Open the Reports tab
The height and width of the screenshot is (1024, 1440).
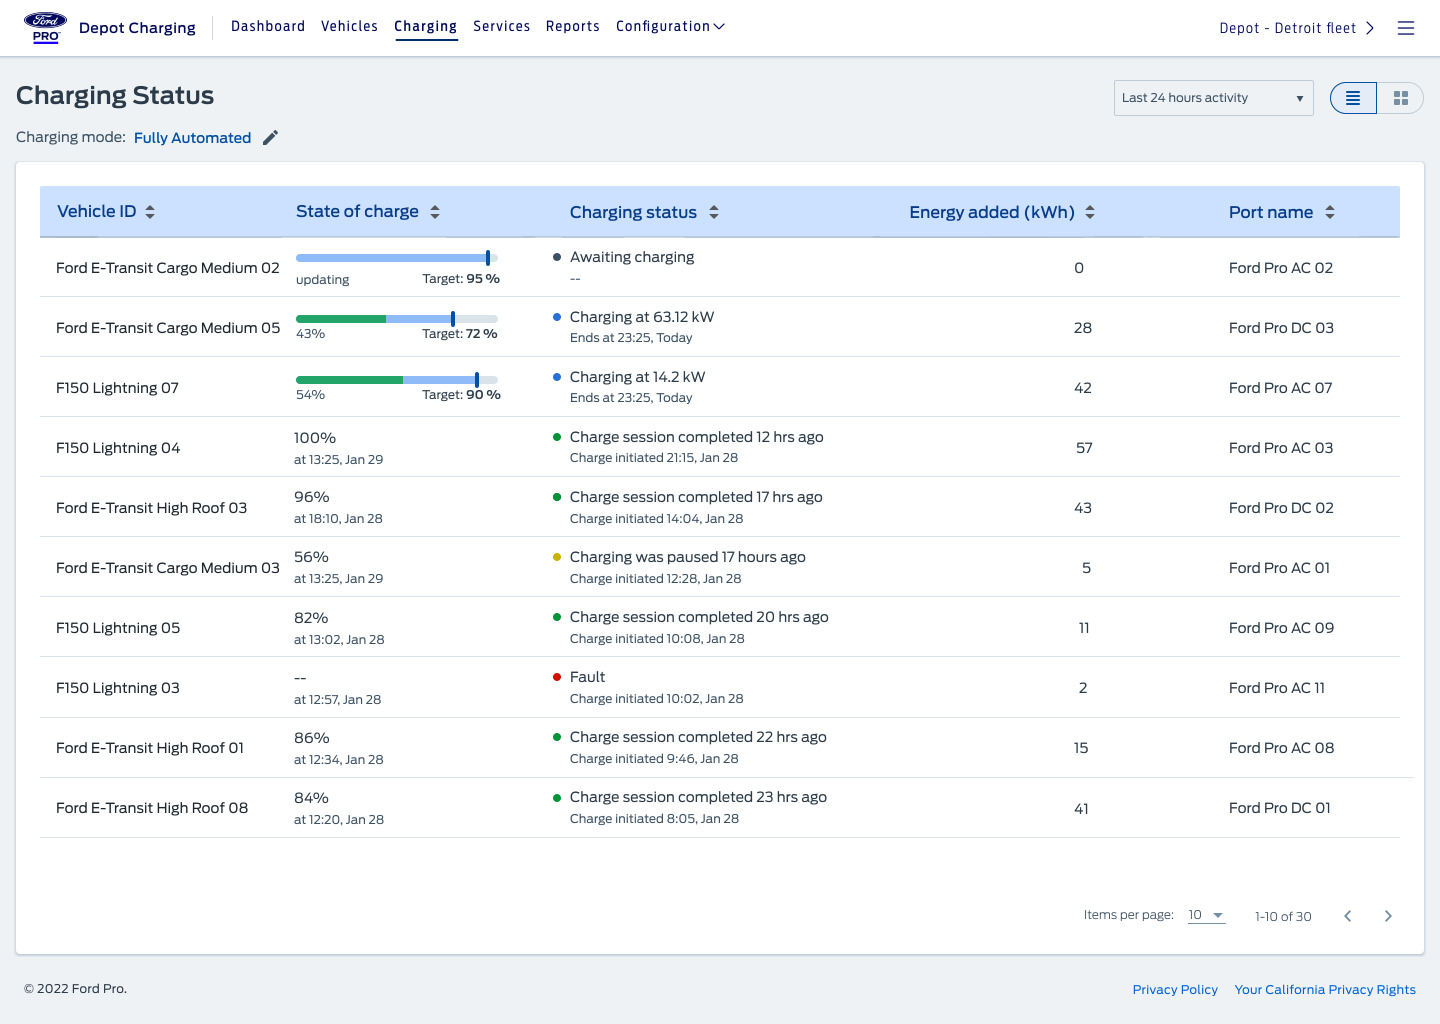point(573,26)
